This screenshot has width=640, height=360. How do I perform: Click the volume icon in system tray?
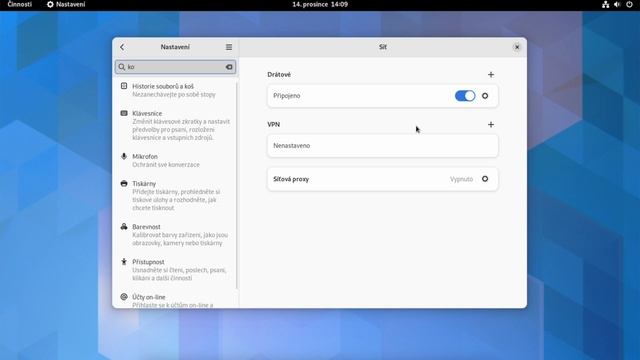point(617,4)
